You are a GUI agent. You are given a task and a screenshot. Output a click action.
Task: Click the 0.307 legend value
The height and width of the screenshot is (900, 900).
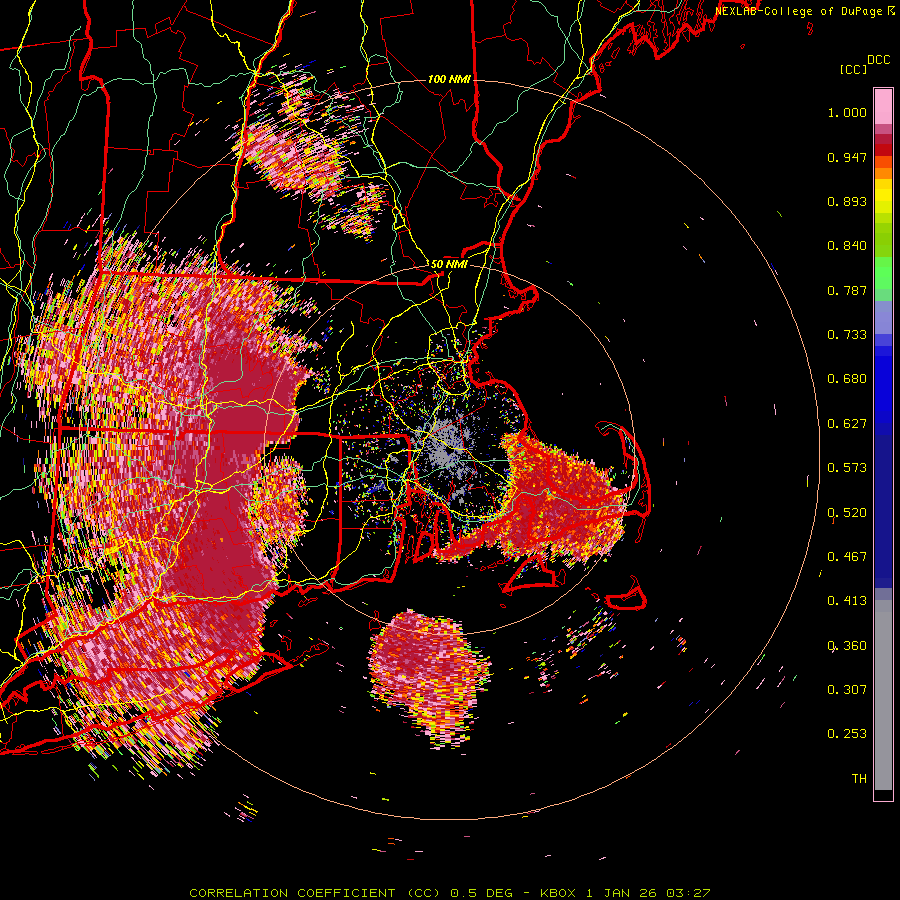847,690
